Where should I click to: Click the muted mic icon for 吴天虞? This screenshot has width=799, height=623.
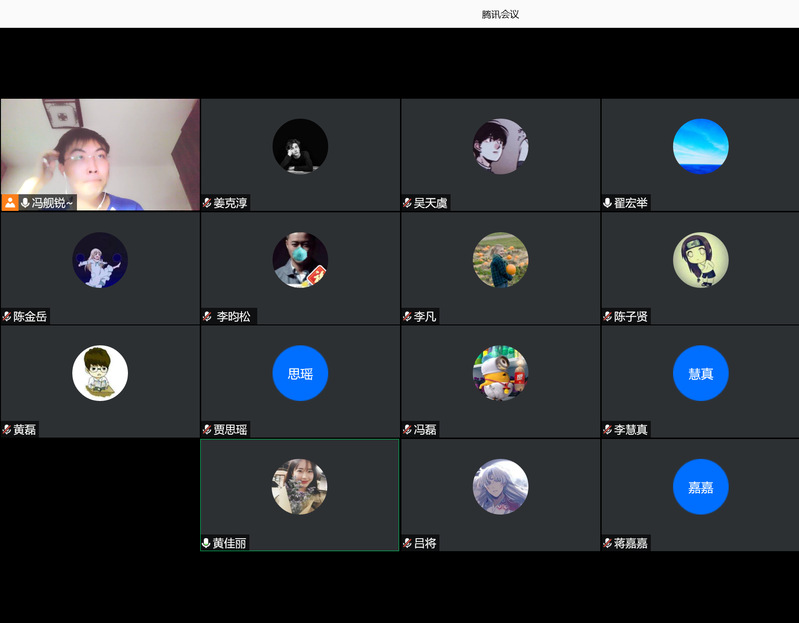tap(407, 203)
